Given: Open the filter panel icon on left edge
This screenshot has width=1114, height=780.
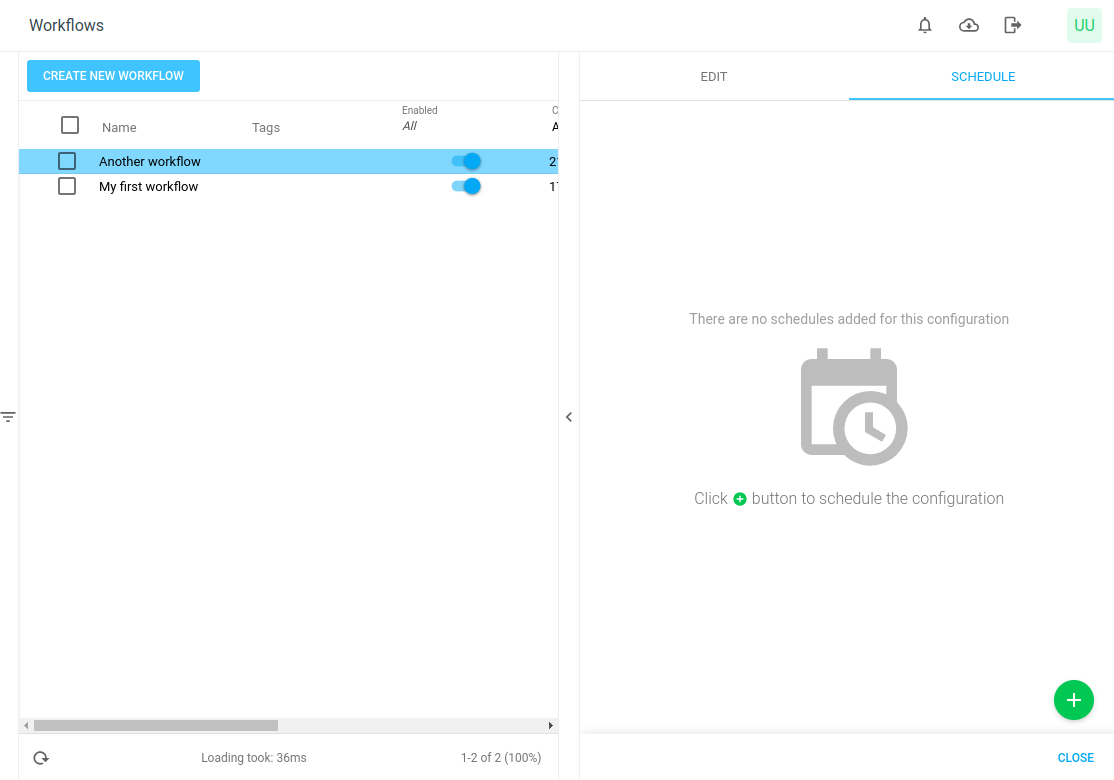Looking at the screenshot, I should 8,416.
